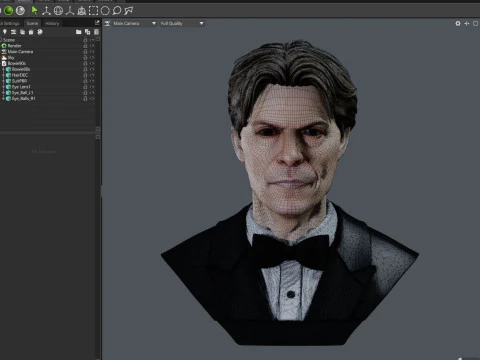Click the gray sphere icon in toolbar

[20, 11]
